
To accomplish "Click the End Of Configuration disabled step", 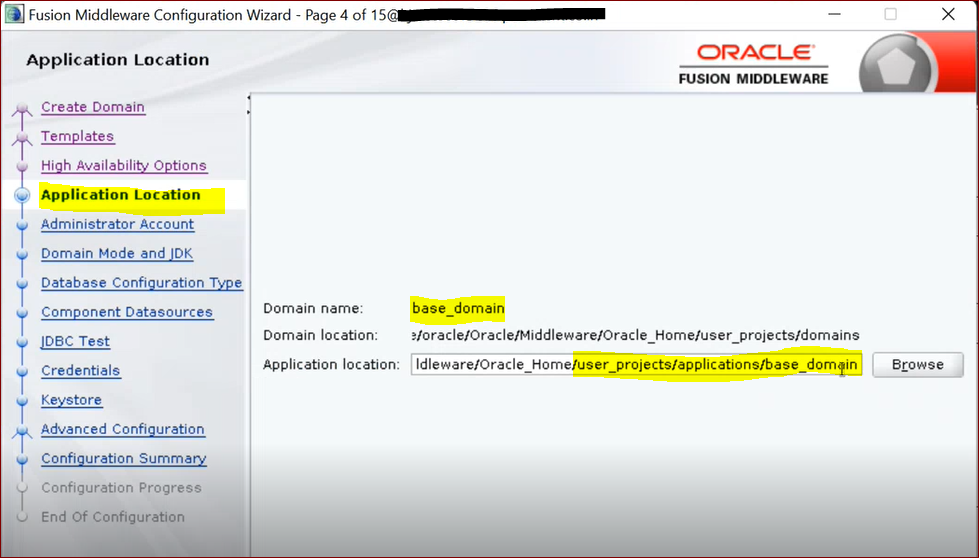I will tap(113, 517).
